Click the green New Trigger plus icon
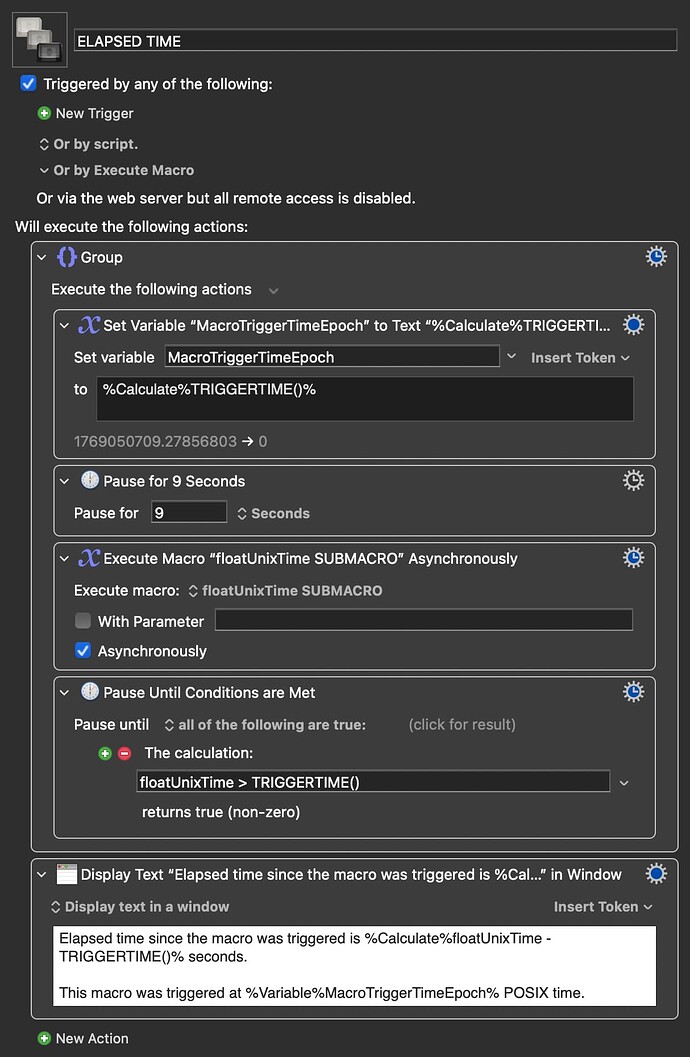The image size is (690, 1057). (x=44, y=114)
